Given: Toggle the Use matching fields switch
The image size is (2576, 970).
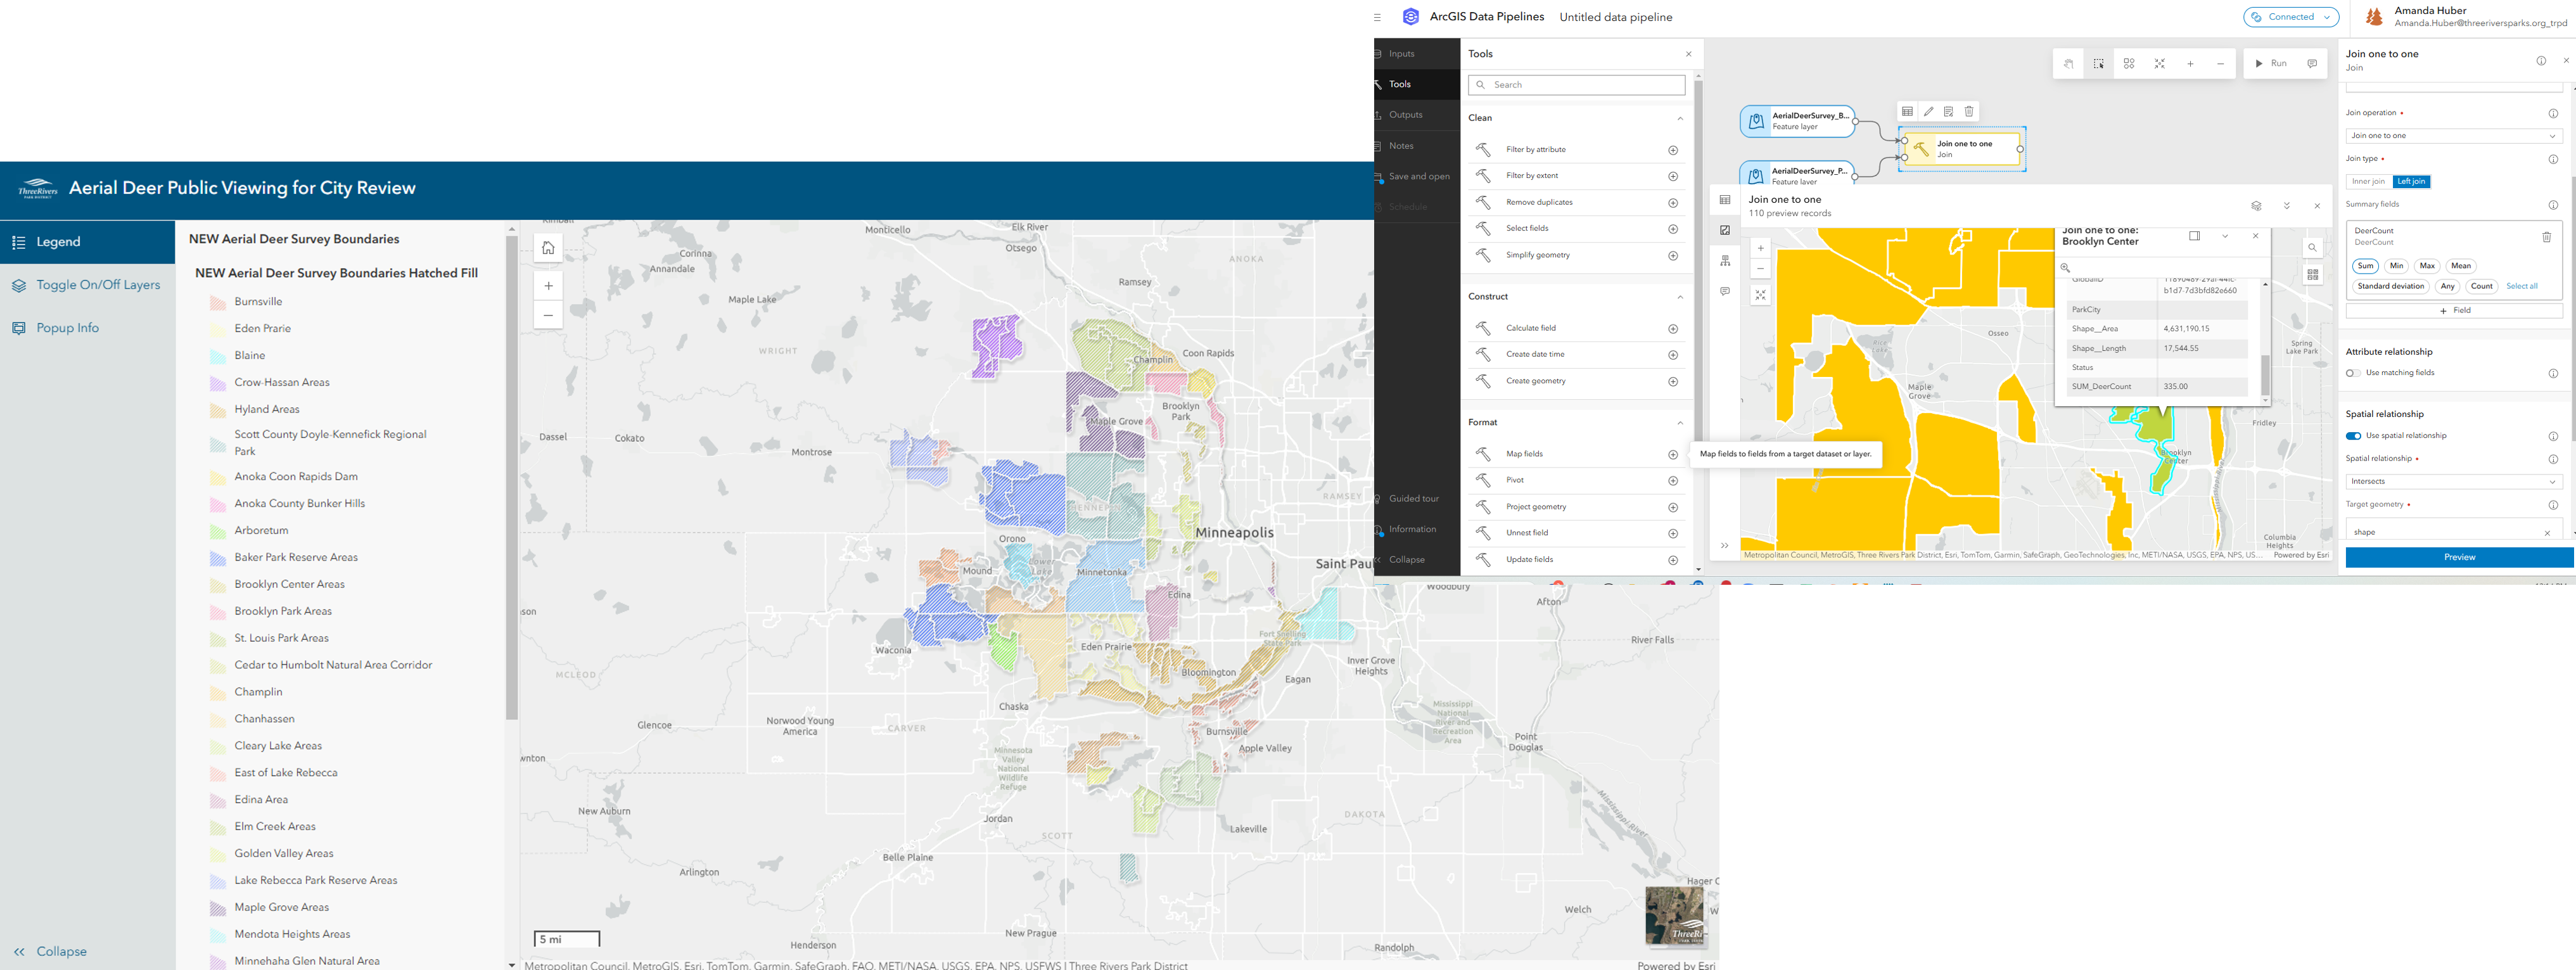Looking at the screenshot, I should [2353, 373].
